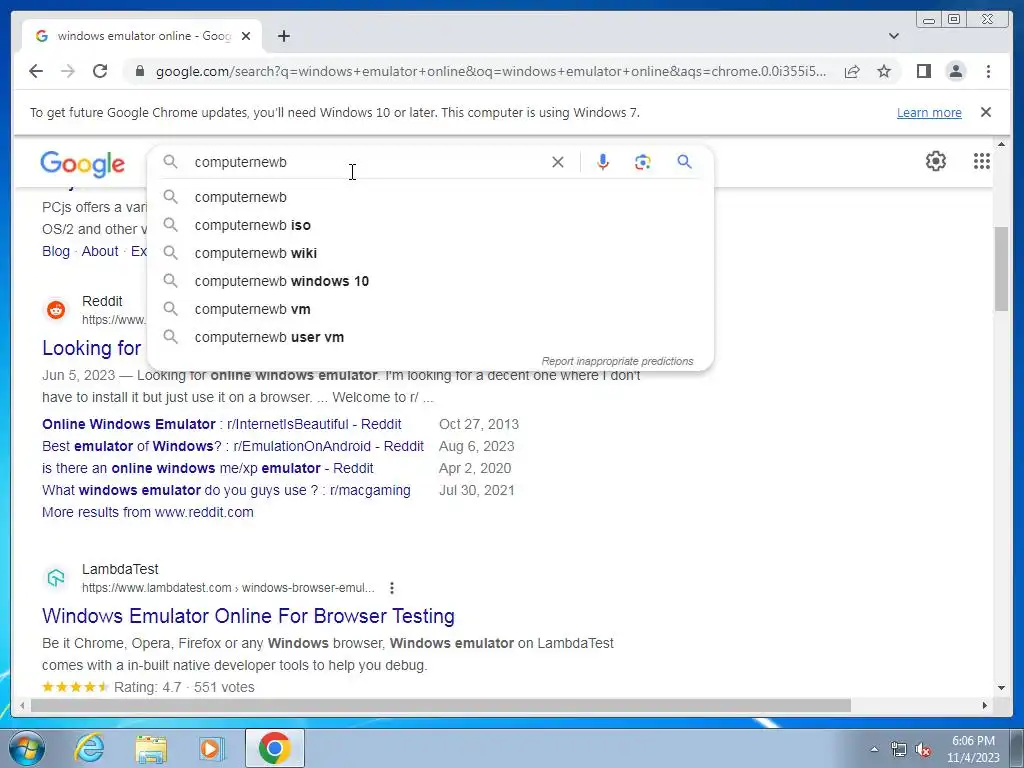Click vertical scrollbar thumb

(x=1001, y=268)
